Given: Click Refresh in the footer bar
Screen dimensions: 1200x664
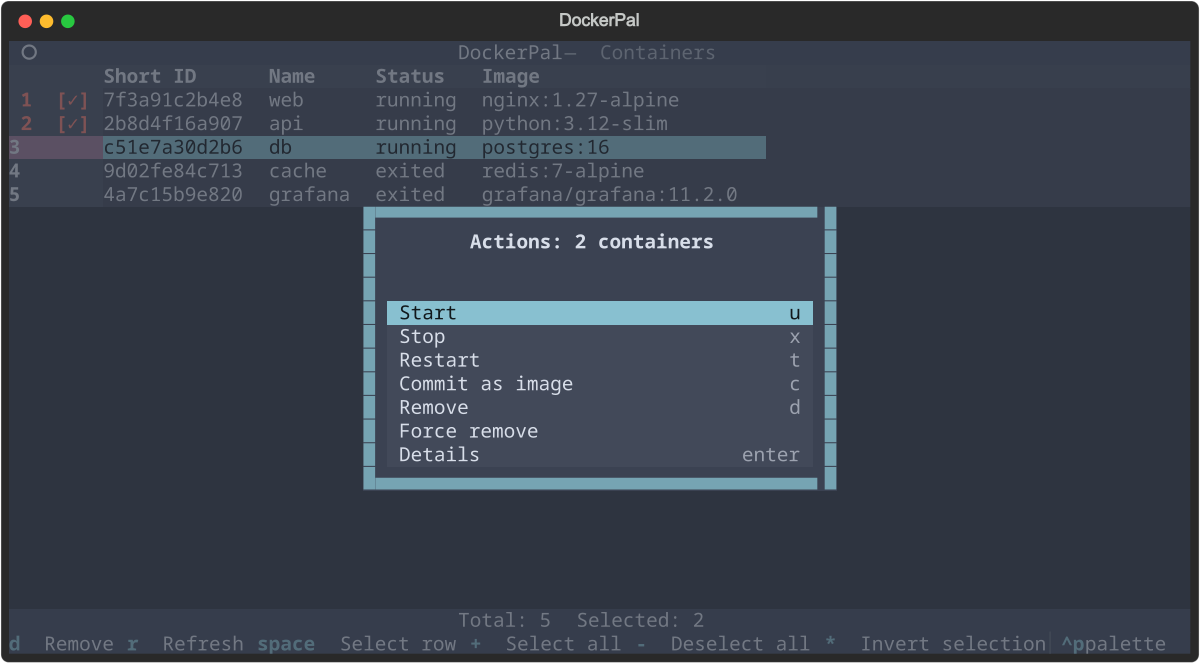Looking at the screenshot, I should (203, 644).
